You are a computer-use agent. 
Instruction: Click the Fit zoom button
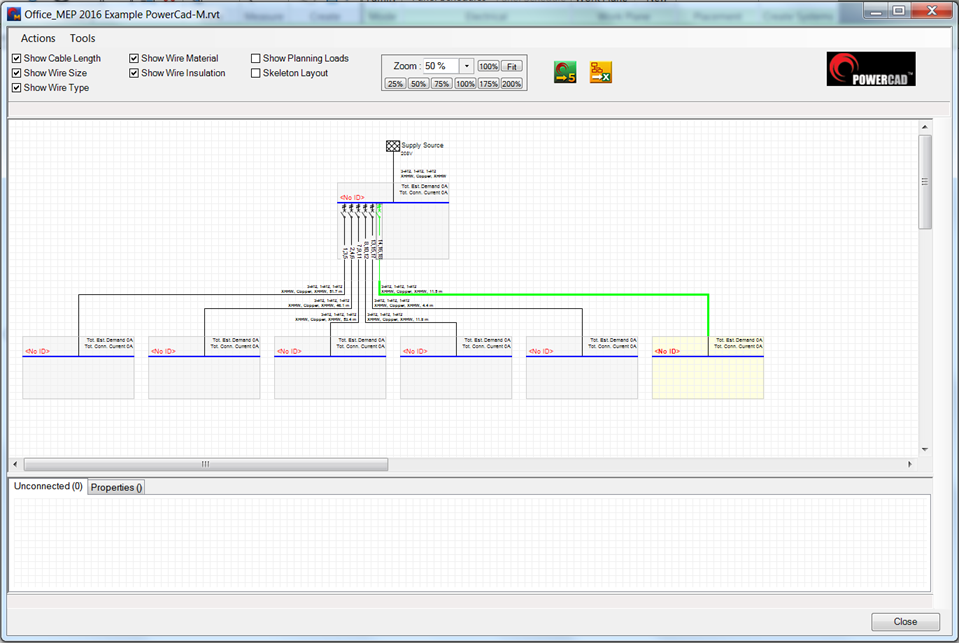[512, 67]
